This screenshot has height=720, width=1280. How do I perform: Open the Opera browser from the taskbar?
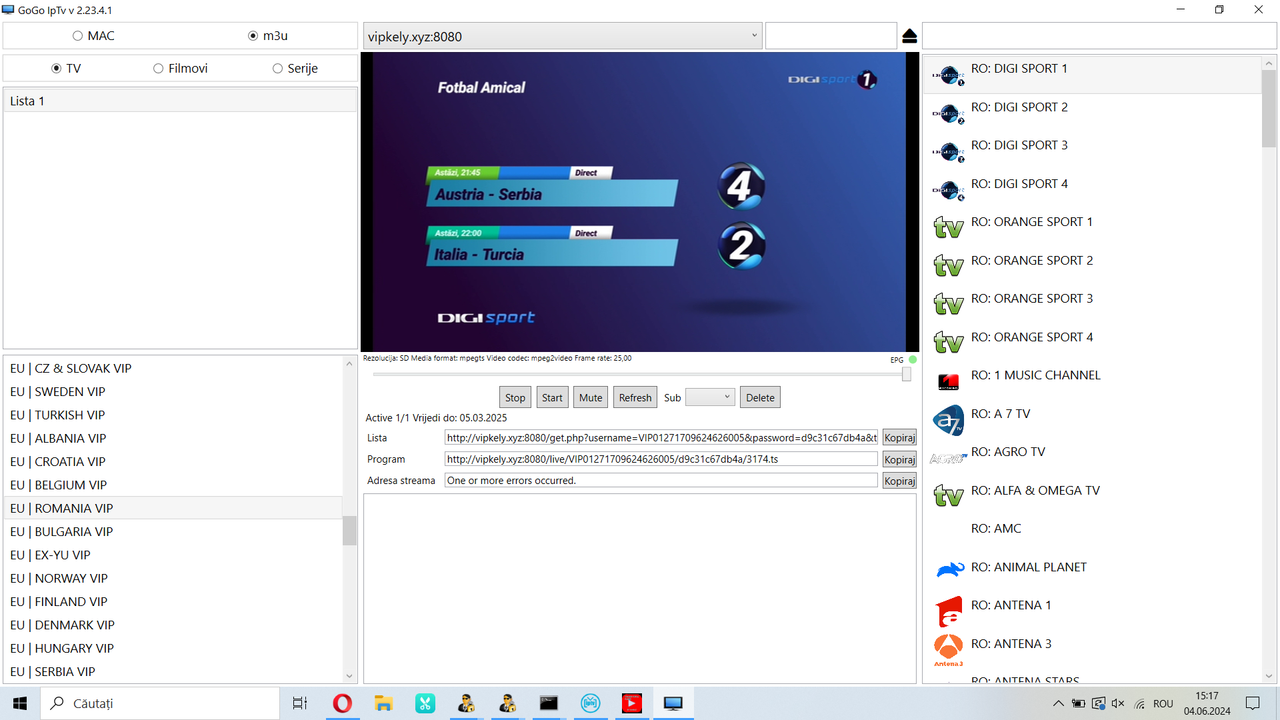tap(342, 703)
